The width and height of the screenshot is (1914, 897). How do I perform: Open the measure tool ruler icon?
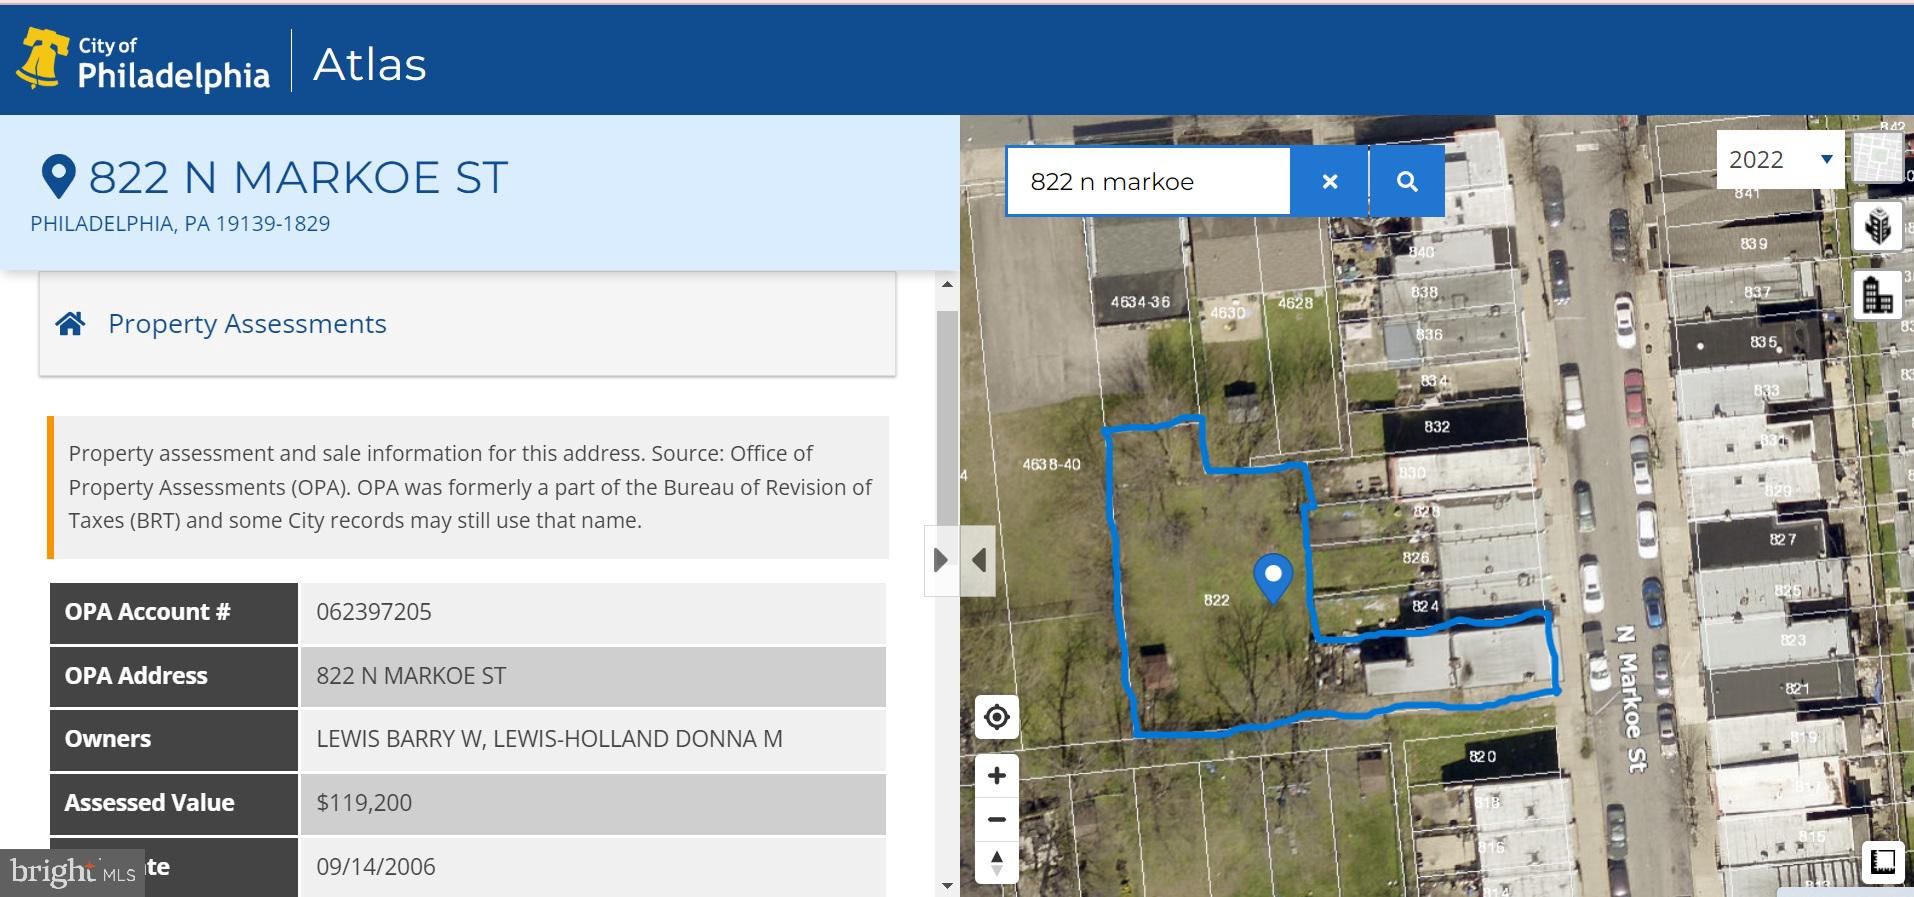click(1883, 862)
